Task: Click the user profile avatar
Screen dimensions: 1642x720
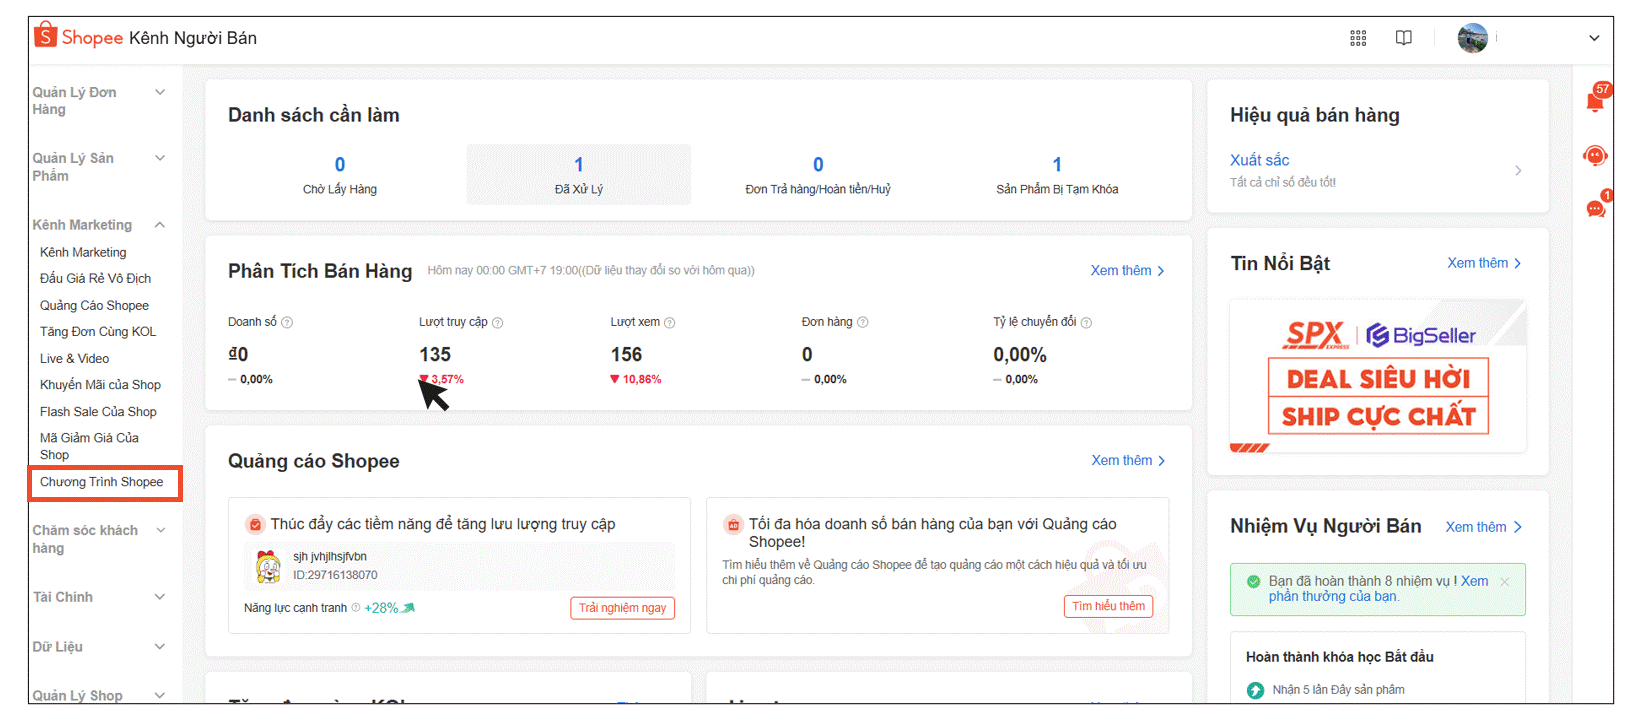Action: [x=1472, y=38]
